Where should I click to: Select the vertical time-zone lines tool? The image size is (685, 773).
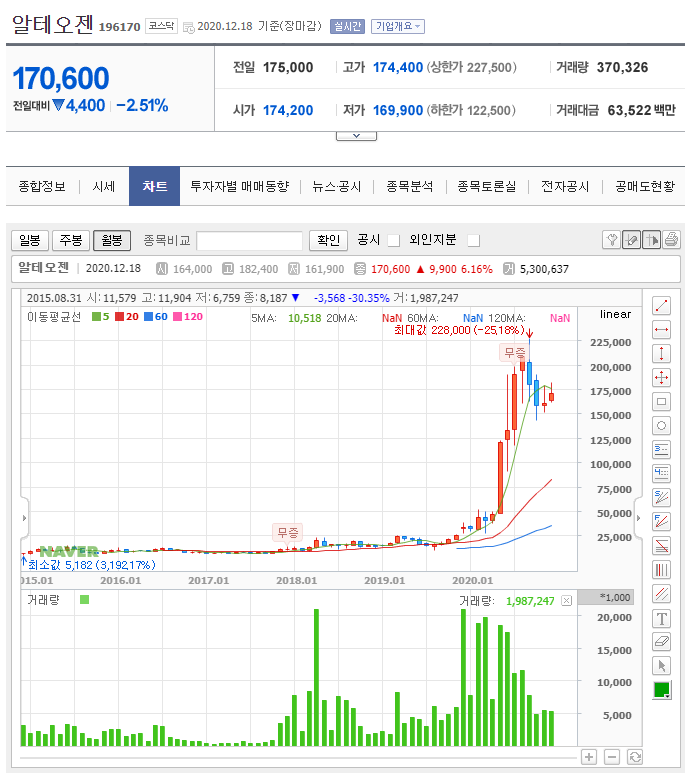pyautogui.click(x=661, y=569)
